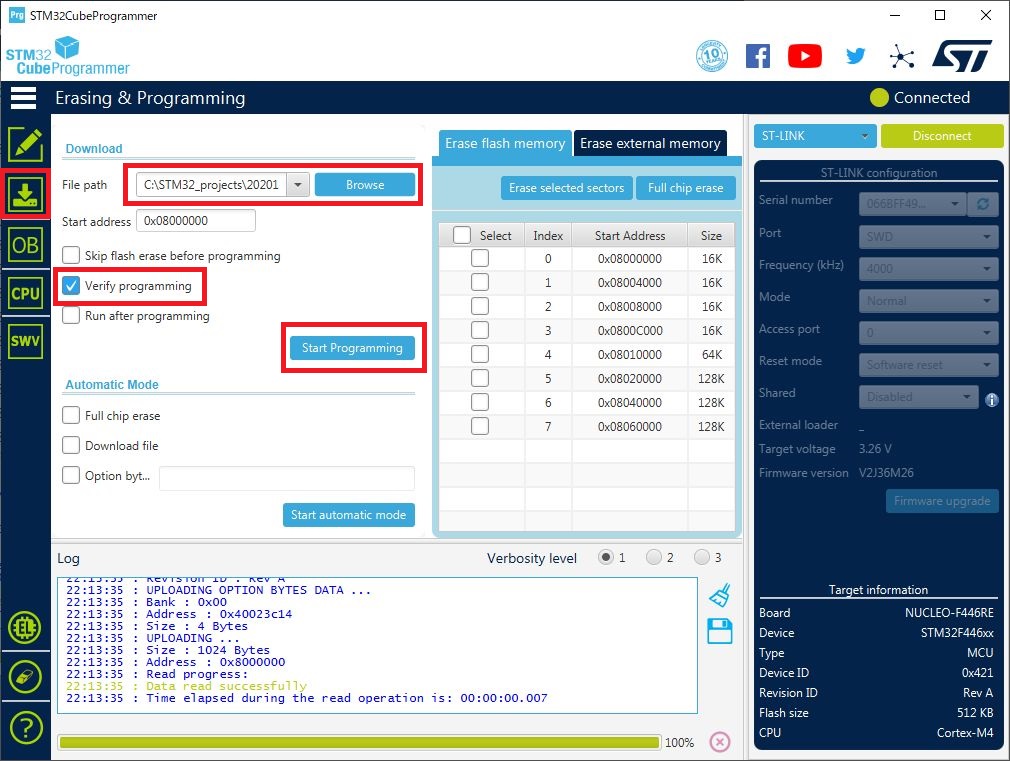Open help question mark icon
1010x761 pixels.
(25, 728)
